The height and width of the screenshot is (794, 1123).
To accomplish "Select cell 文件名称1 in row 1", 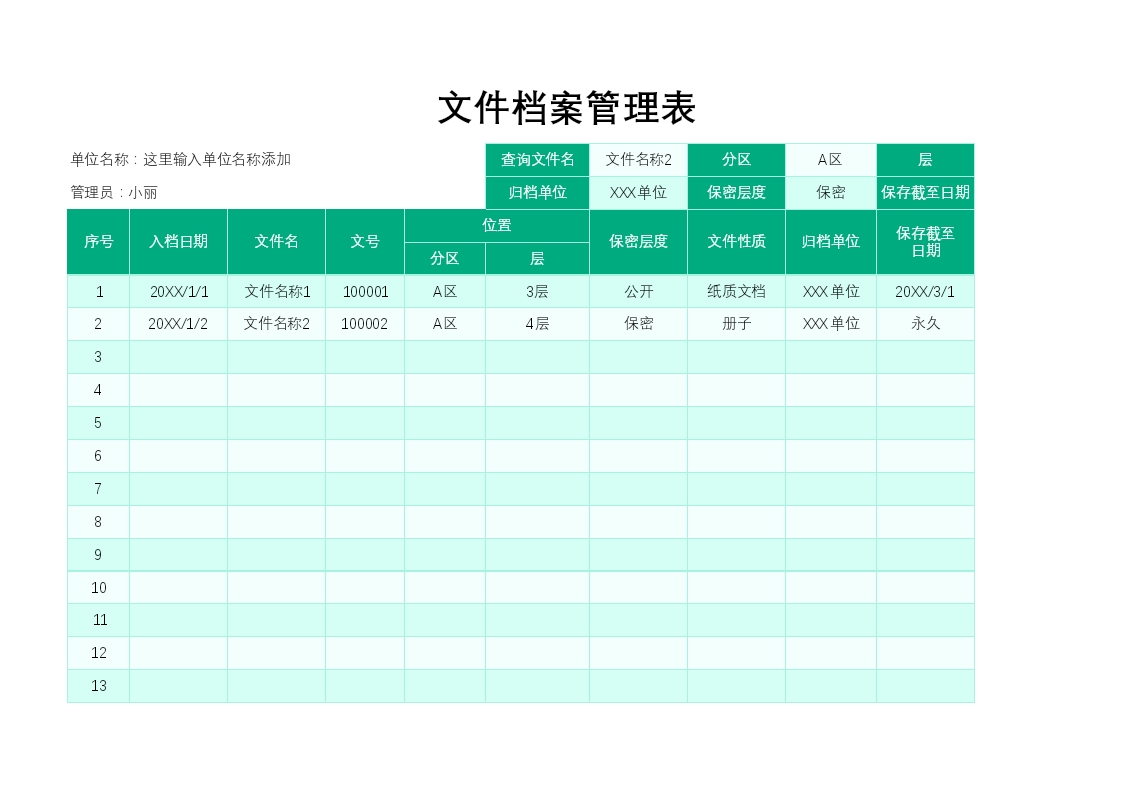I will point(276,291).
